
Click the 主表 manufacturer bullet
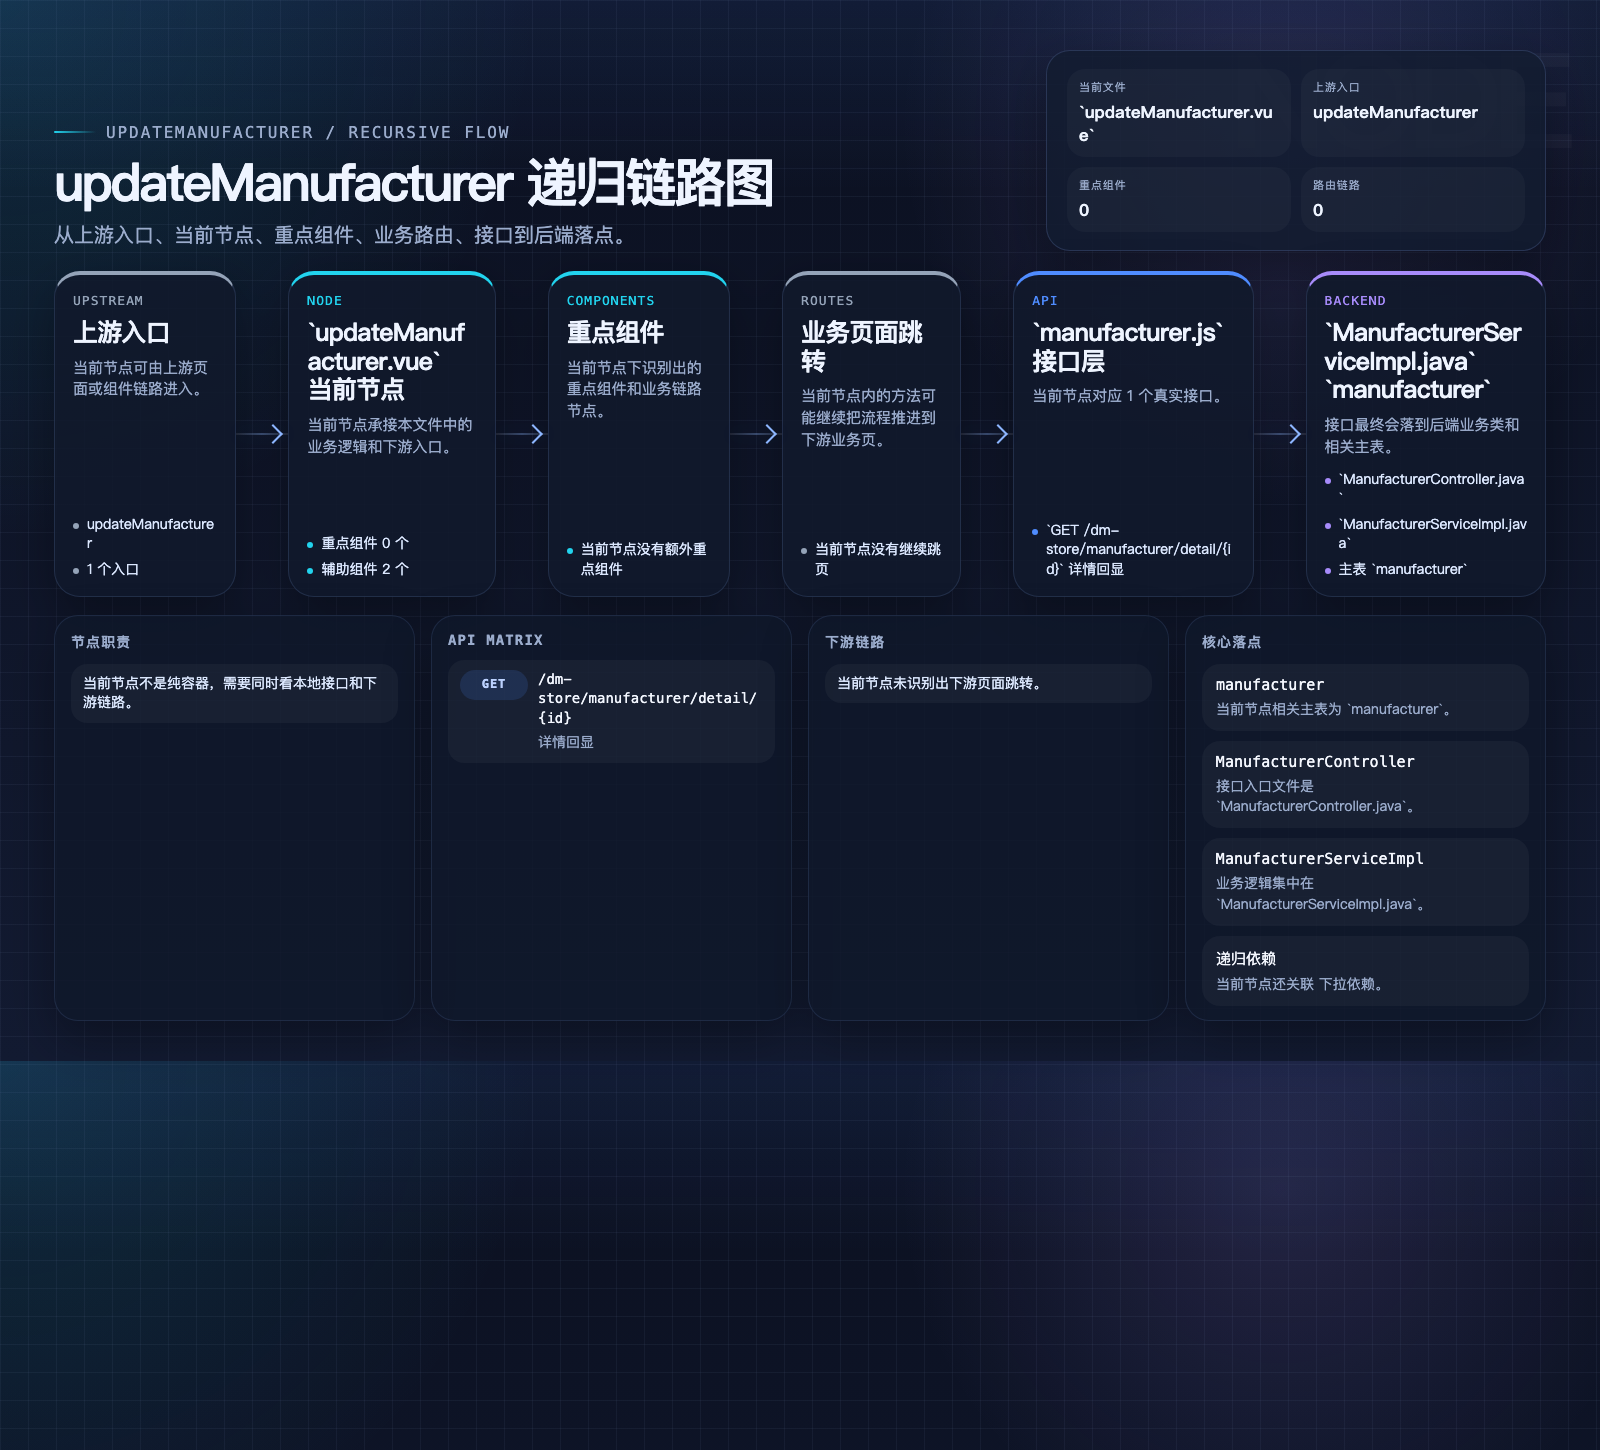point(1396,569)
